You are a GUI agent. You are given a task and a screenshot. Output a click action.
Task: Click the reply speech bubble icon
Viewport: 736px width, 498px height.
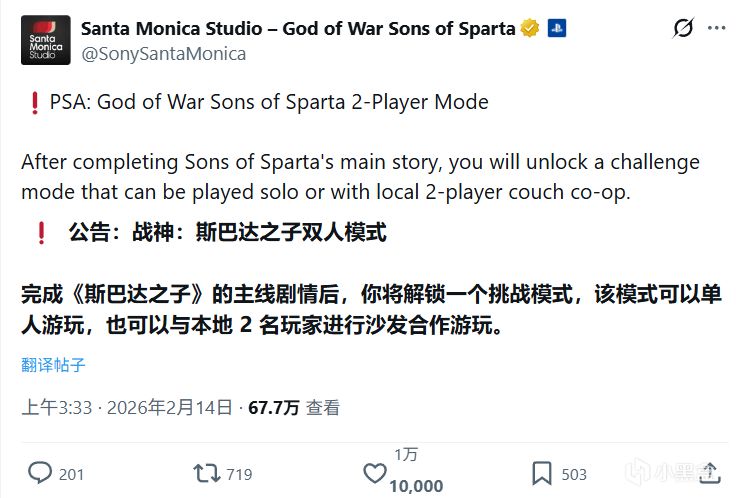(x=40, y=473)
